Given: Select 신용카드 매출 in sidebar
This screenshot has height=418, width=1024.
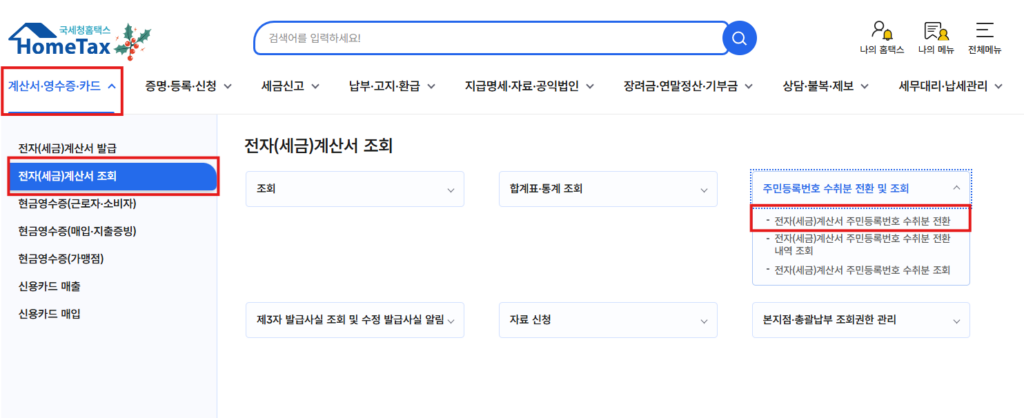Looking at the screenshot, I should click(50, 286).
